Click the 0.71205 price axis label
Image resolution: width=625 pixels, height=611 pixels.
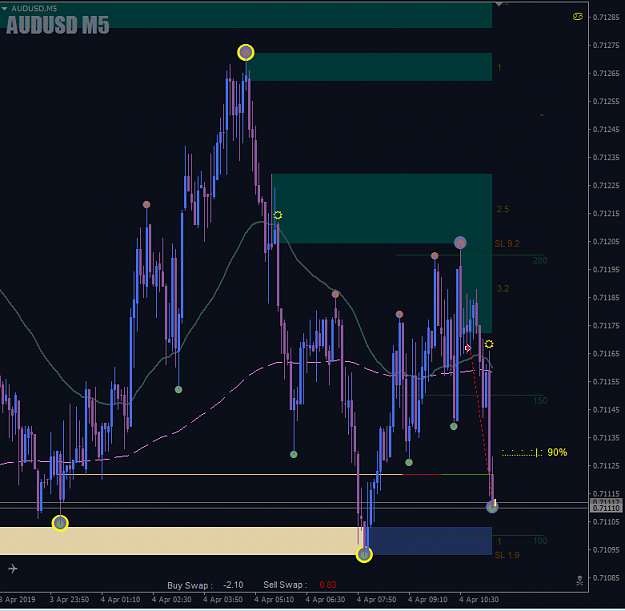click(606, 242)
